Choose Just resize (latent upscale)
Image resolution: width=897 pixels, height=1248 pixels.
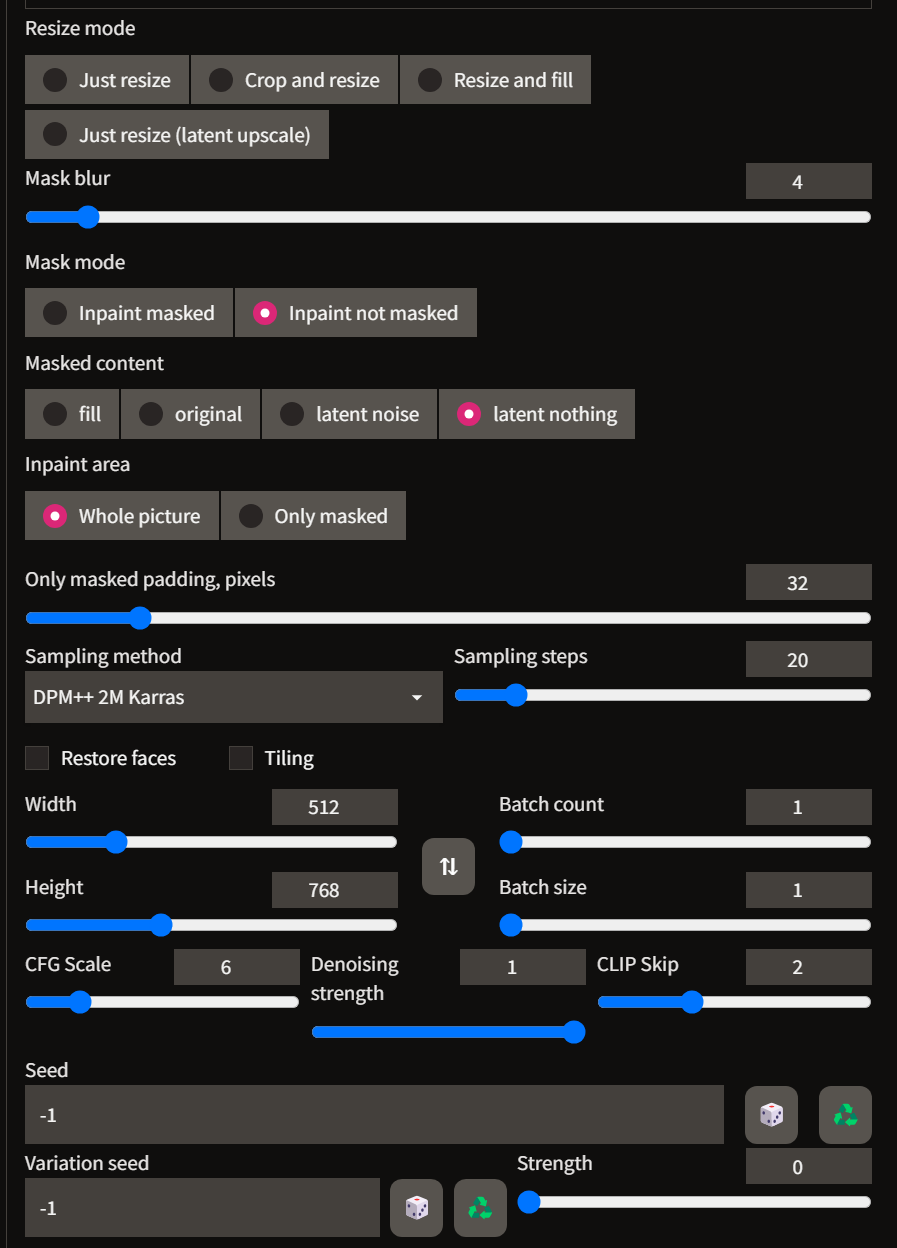tap(176, 134)
